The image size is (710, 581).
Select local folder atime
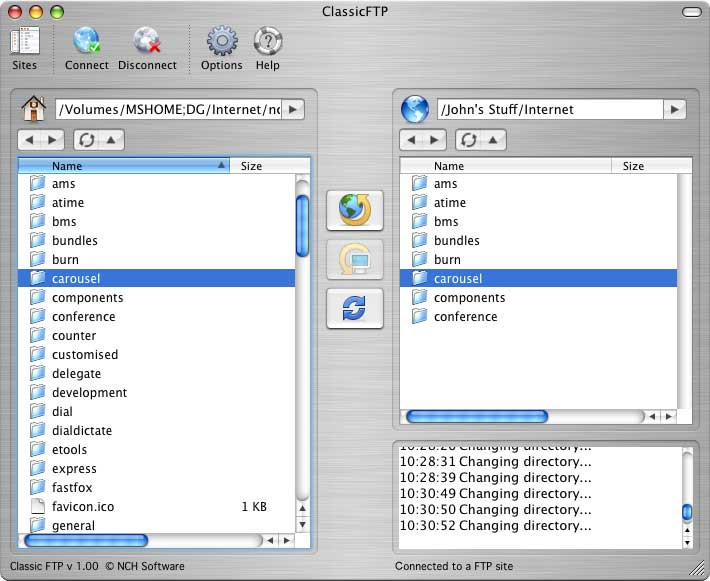(x=157, y=202)
